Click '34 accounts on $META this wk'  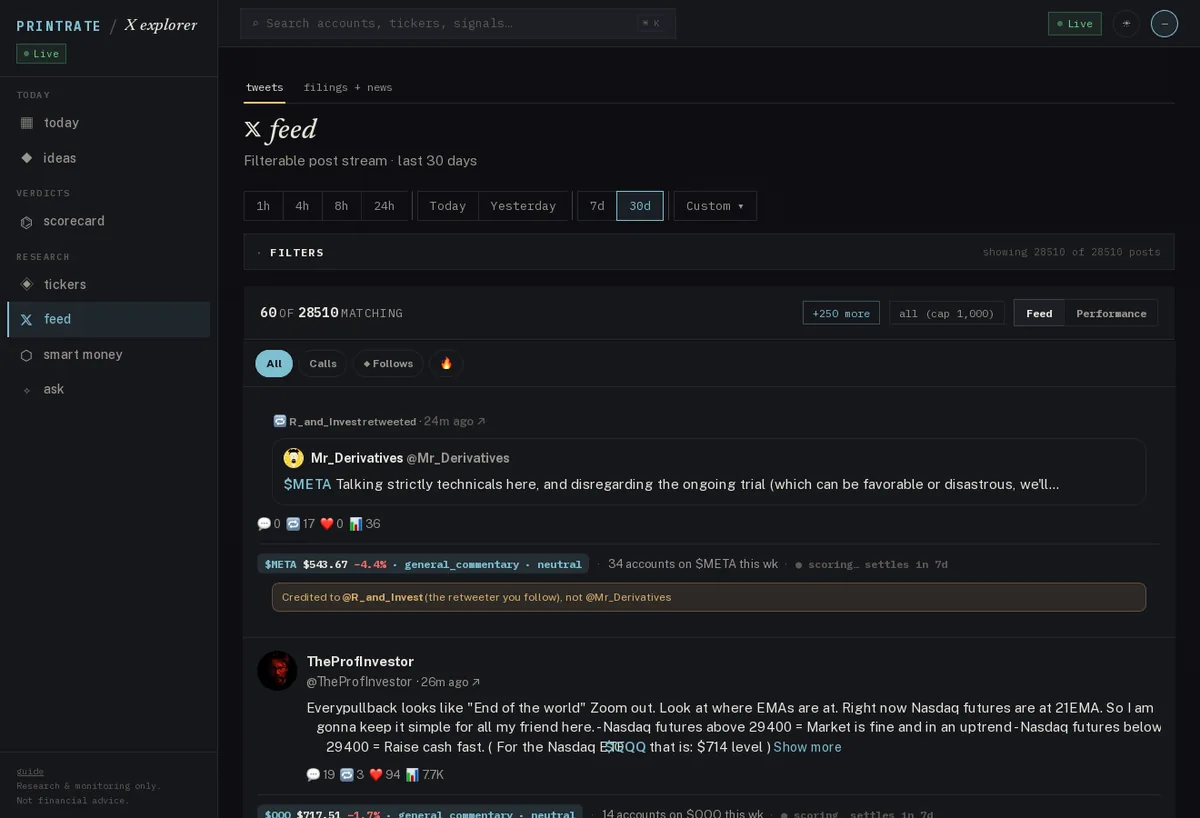[x=693, y=564]
